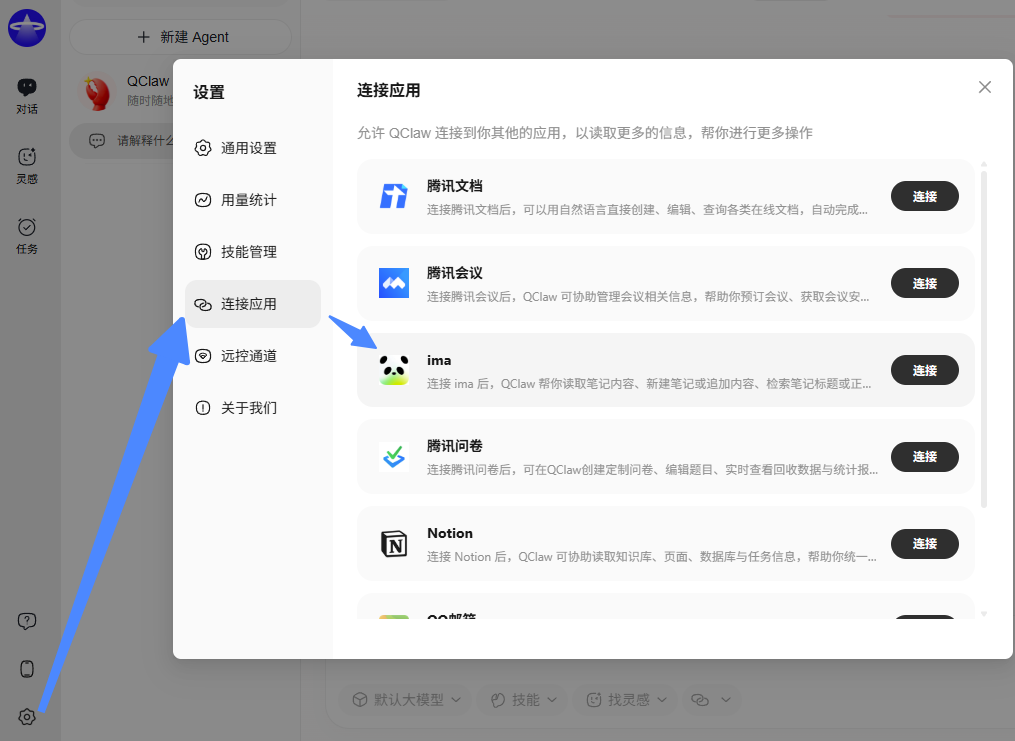Open the 默认大模型 dropdown

[404, 700]
